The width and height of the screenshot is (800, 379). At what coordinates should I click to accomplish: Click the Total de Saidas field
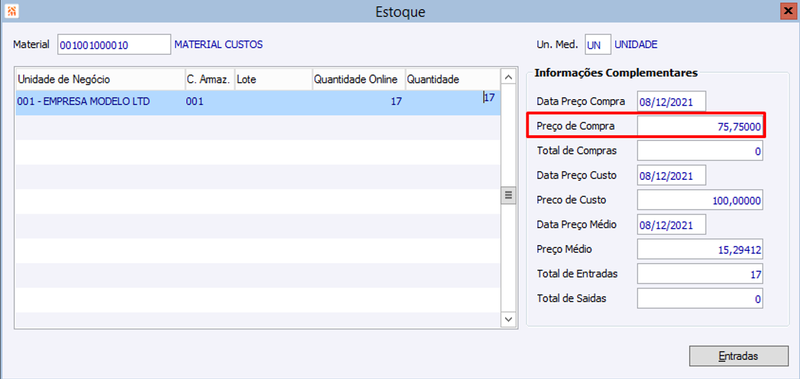click(700, 299)
